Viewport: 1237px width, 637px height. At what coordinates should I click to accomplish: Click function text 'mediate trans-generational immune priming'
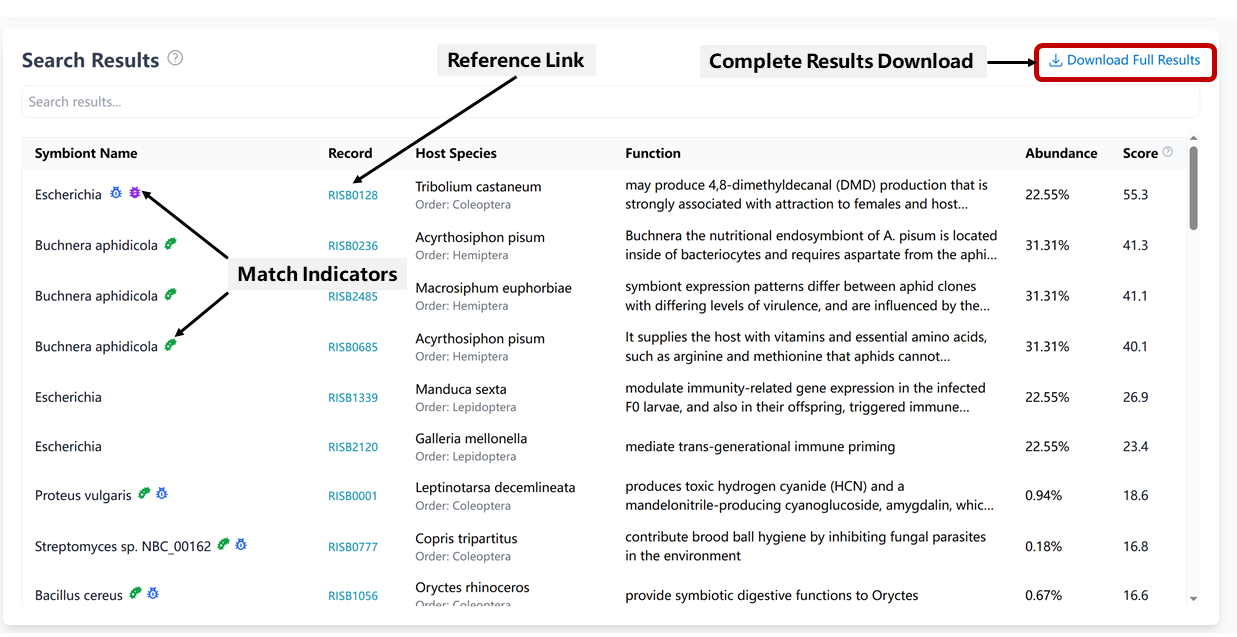(760, 447)
